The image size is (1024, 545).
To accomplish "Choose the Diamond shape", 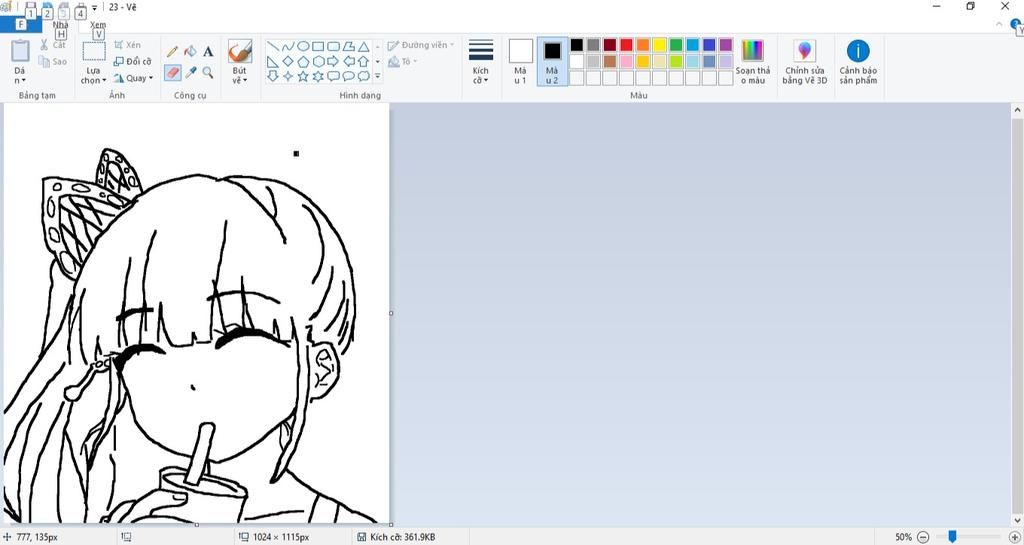I will [288, 61].
